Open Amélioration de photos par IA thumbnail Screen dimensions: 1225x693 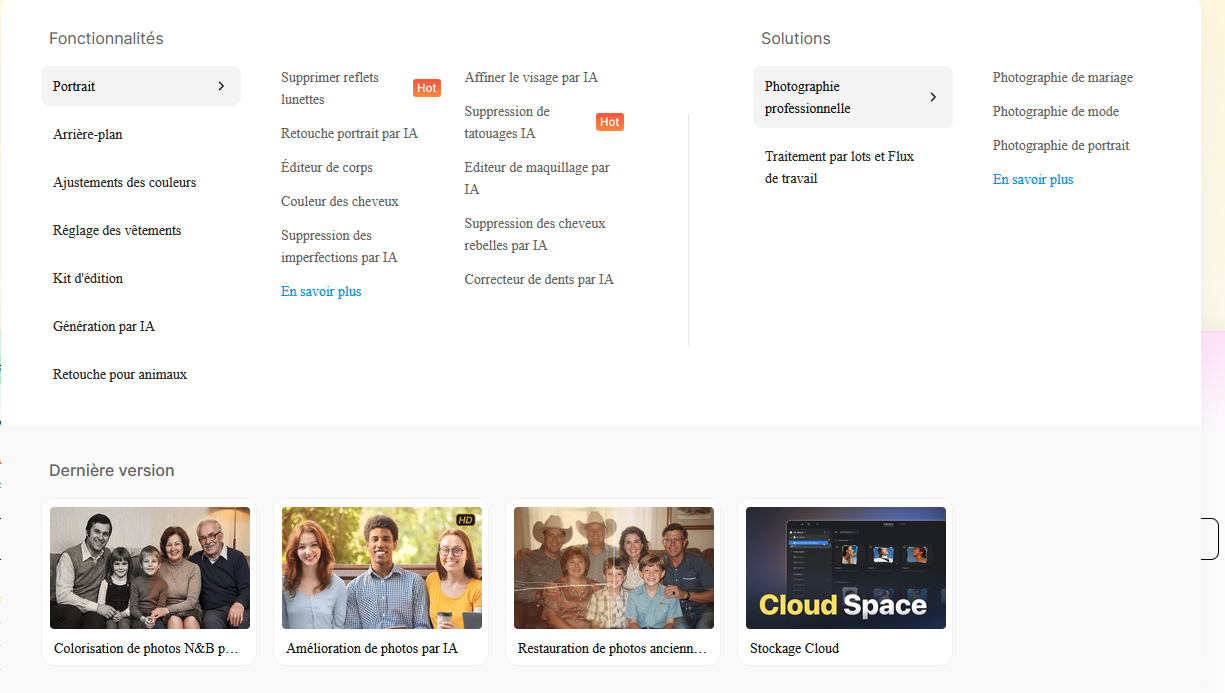382,568
